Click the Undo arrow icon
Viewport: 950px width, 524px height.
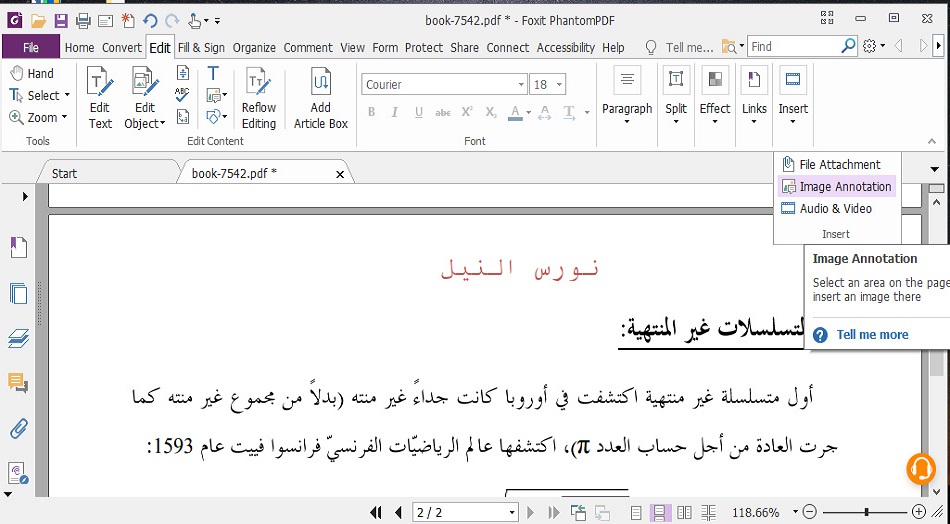[x=150, y=20]
